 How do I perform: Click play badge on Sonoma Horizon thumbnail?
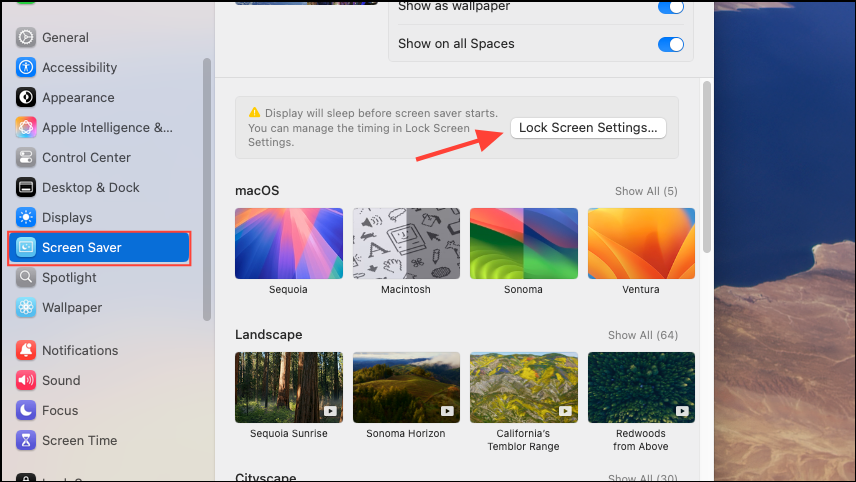448,411
